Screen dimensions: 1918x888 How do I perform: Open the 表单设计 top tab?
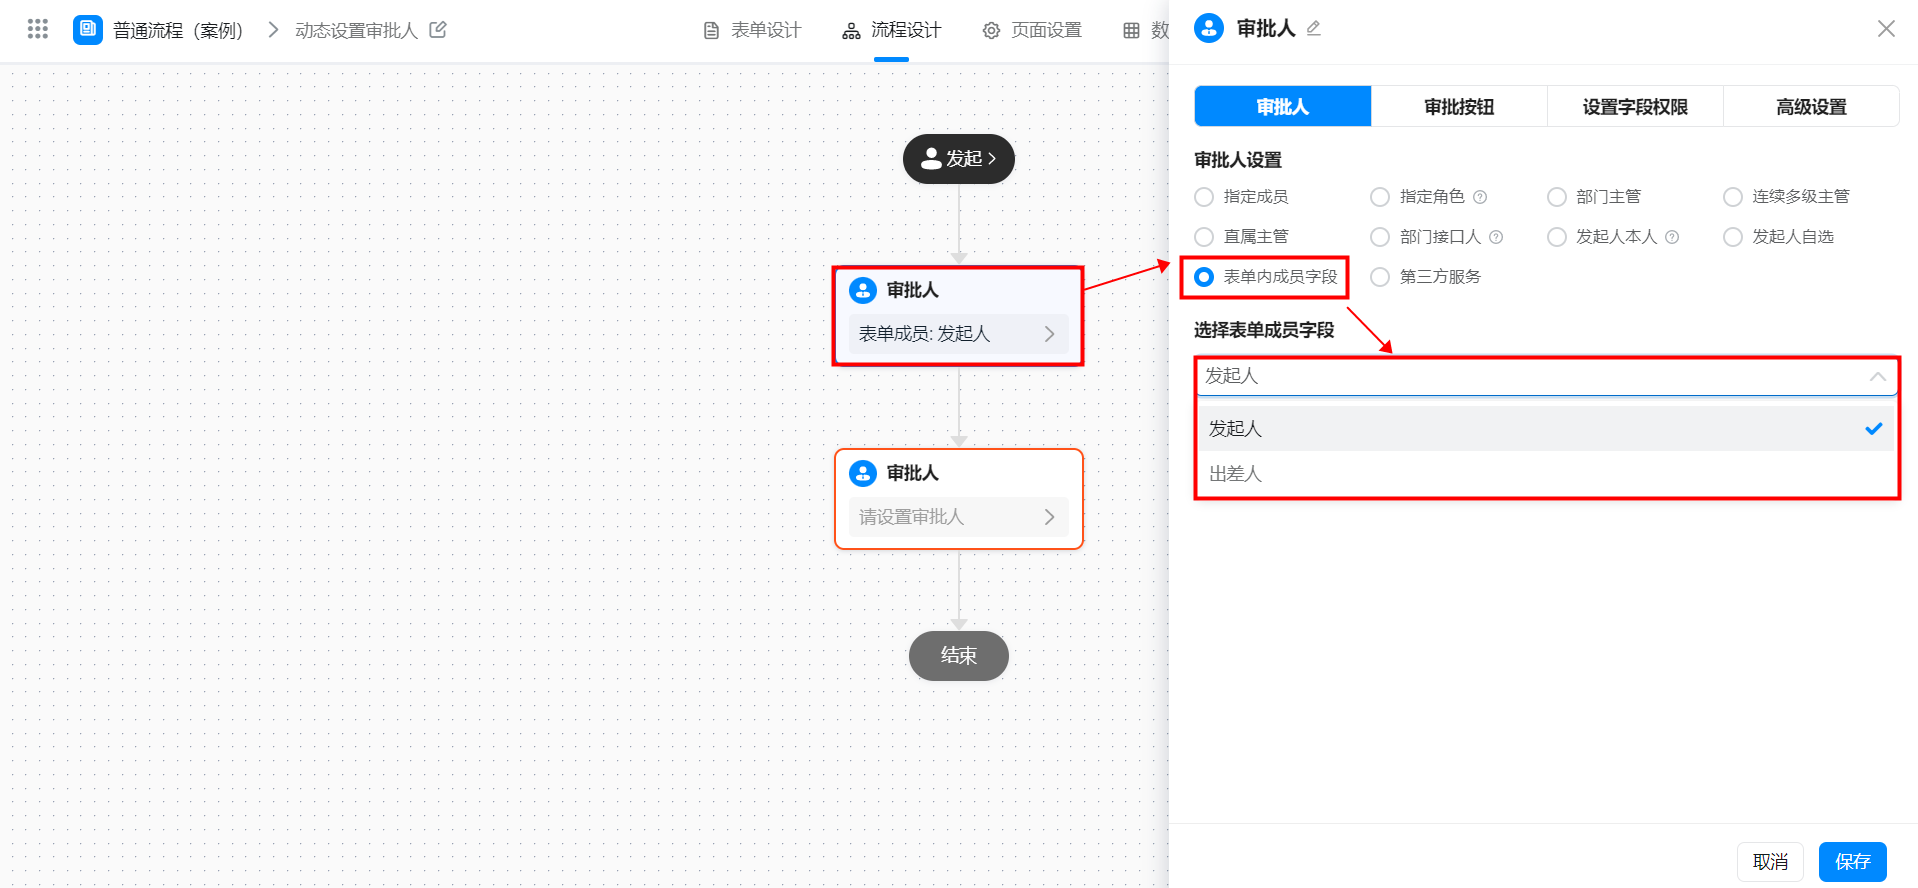click(752, 30)
